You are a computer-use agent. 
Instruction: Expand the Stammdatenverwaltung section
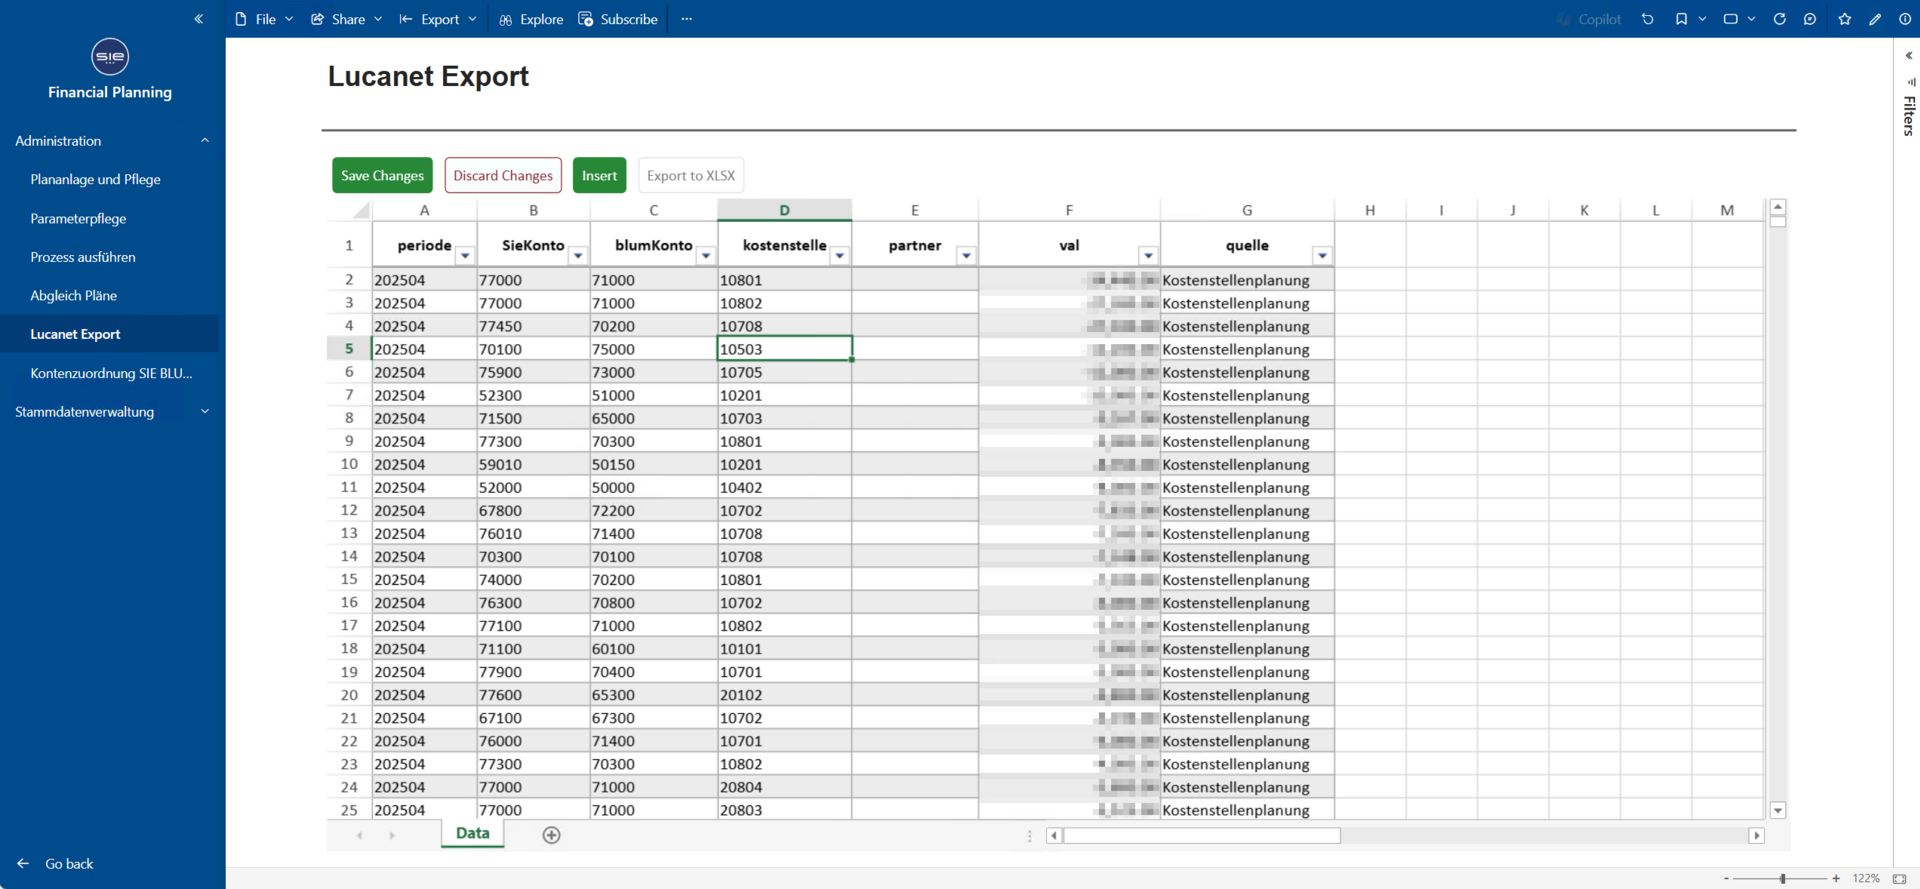pos(205,412)
